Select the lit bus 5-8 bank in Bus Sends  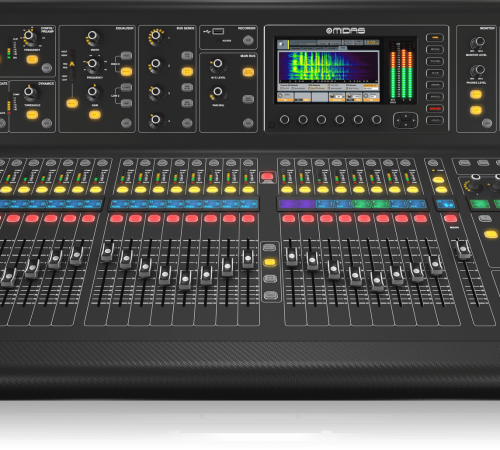[187, 71]
